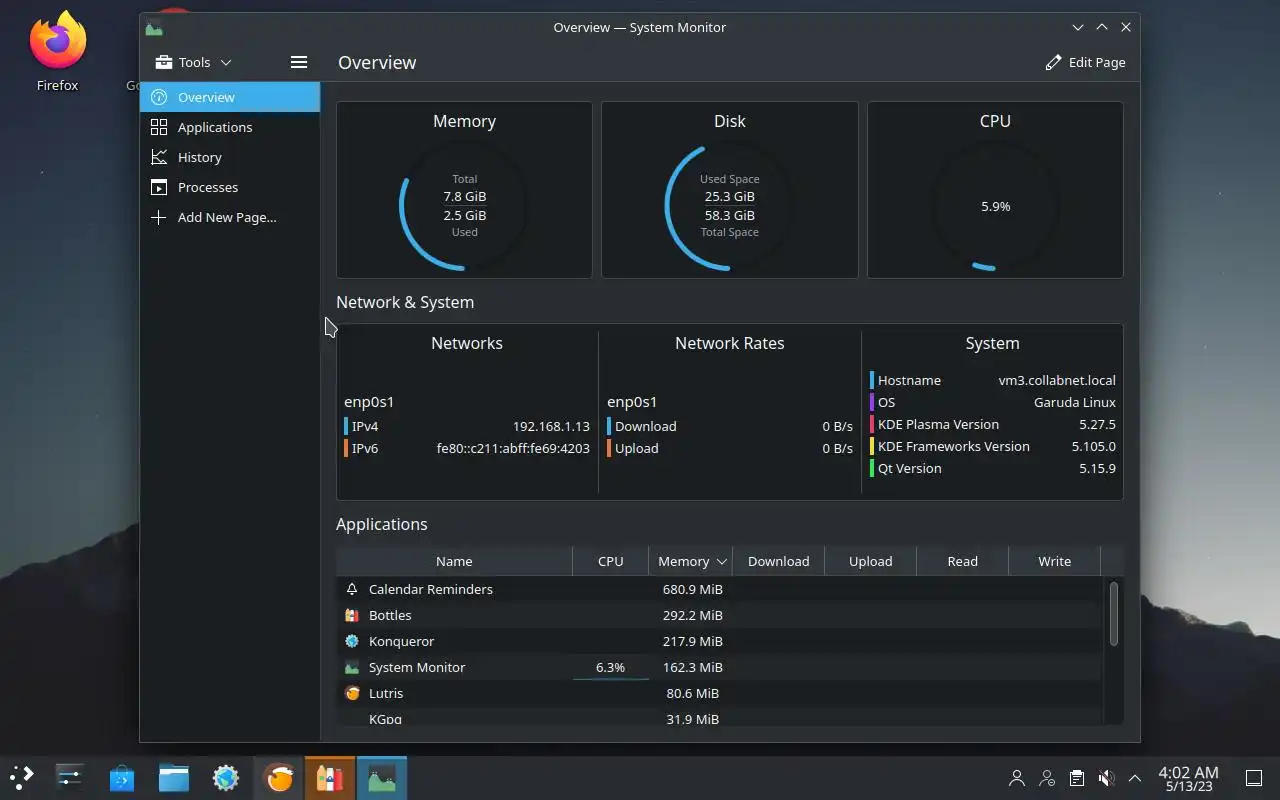
Task: Select the Bottles application row
Action: point(720,615)
